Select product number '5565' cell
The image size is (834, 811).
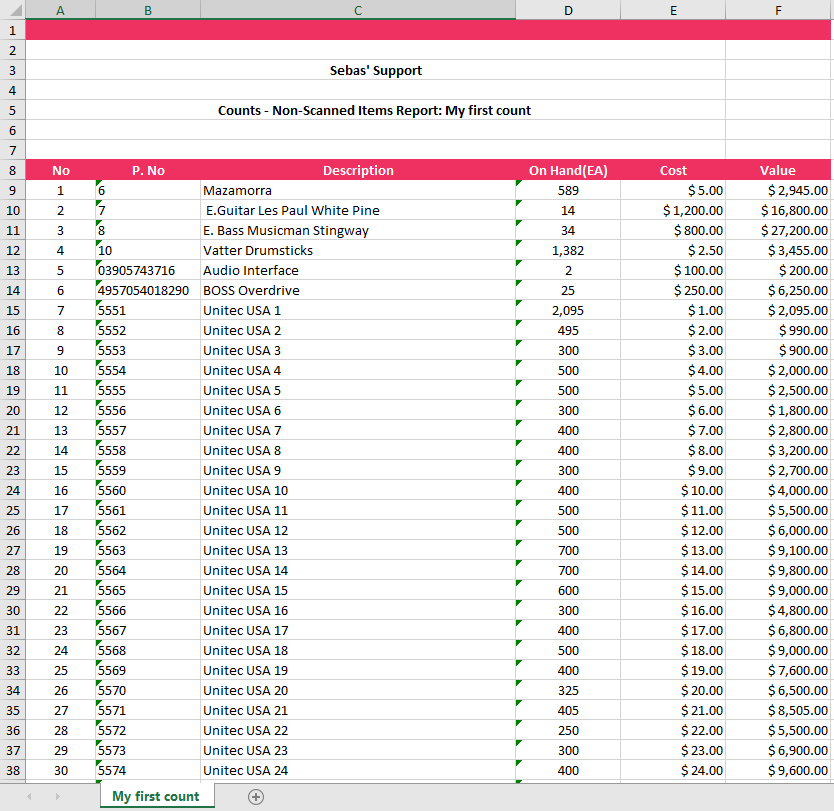(148, 590)
